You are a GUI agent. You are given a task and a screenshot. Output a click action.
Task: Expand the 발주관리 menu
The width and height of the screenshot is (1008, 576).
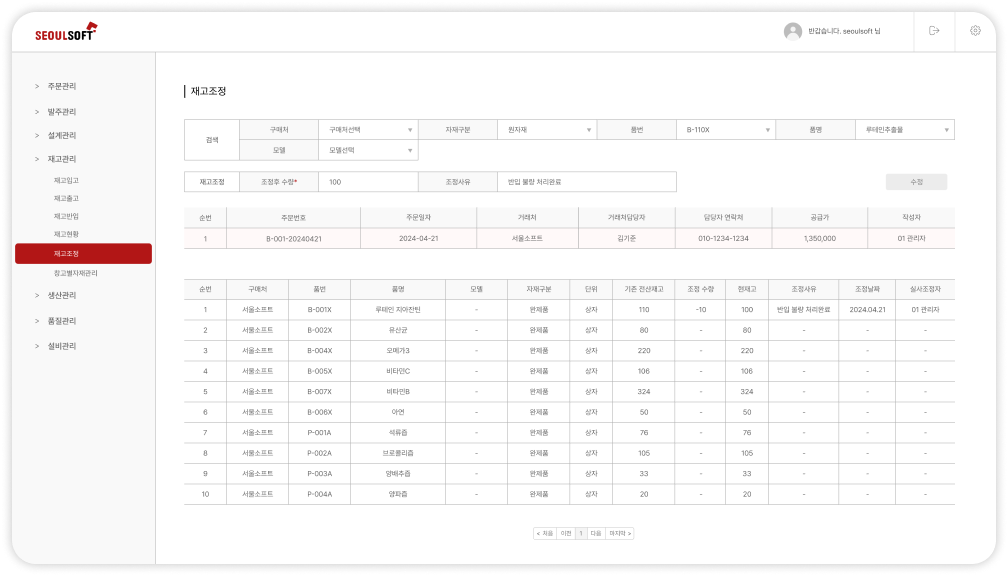pos(62,112)
